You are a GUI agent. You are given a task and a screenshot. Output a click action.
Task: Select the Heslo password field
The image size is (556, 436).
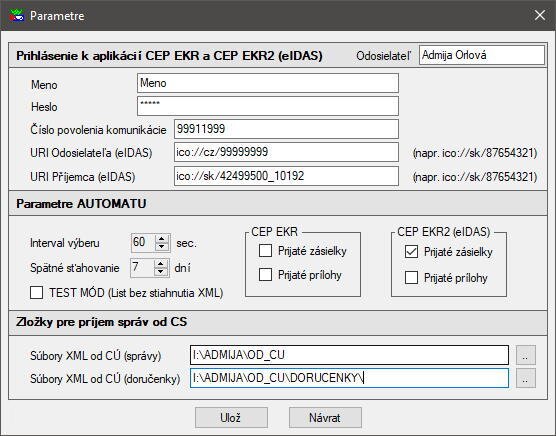click(x=268, y=106)
